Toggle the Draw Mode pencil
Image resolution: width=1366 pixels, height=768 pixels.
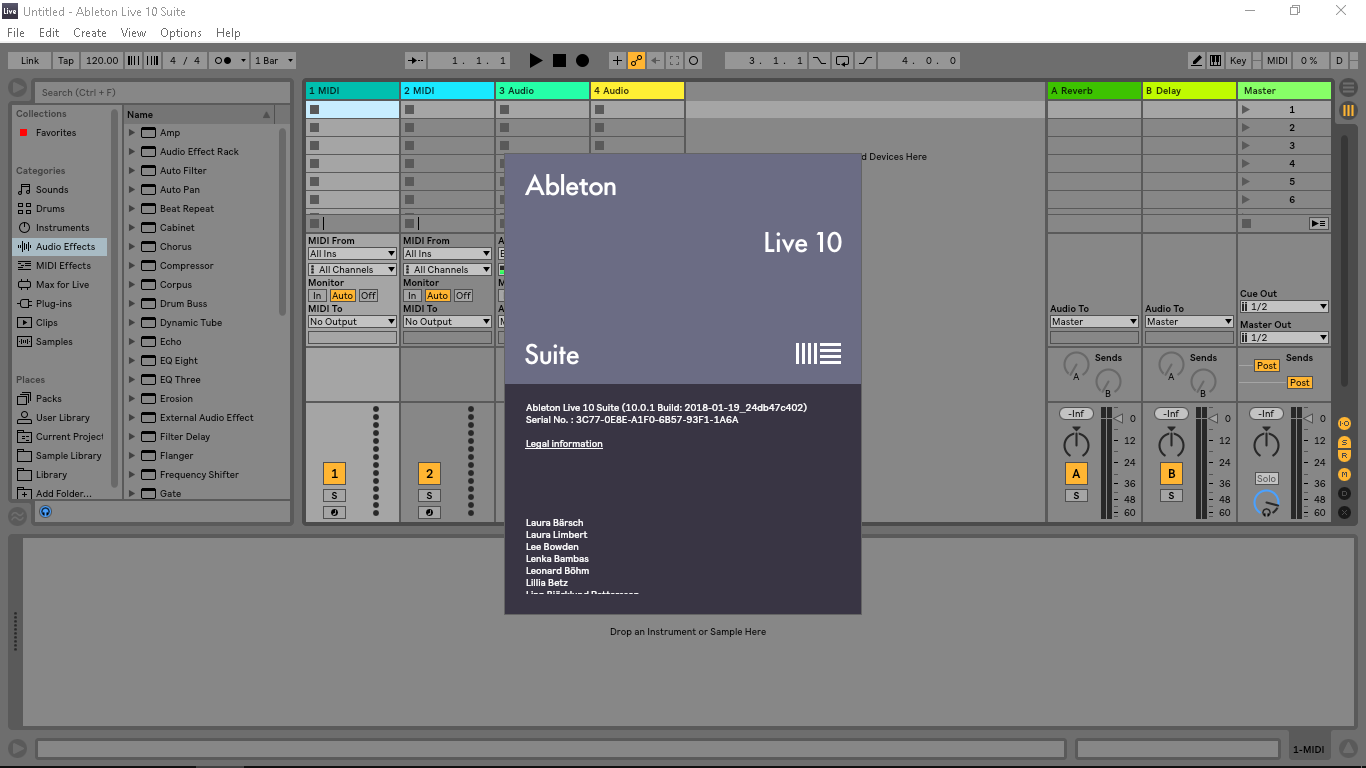1197,61
